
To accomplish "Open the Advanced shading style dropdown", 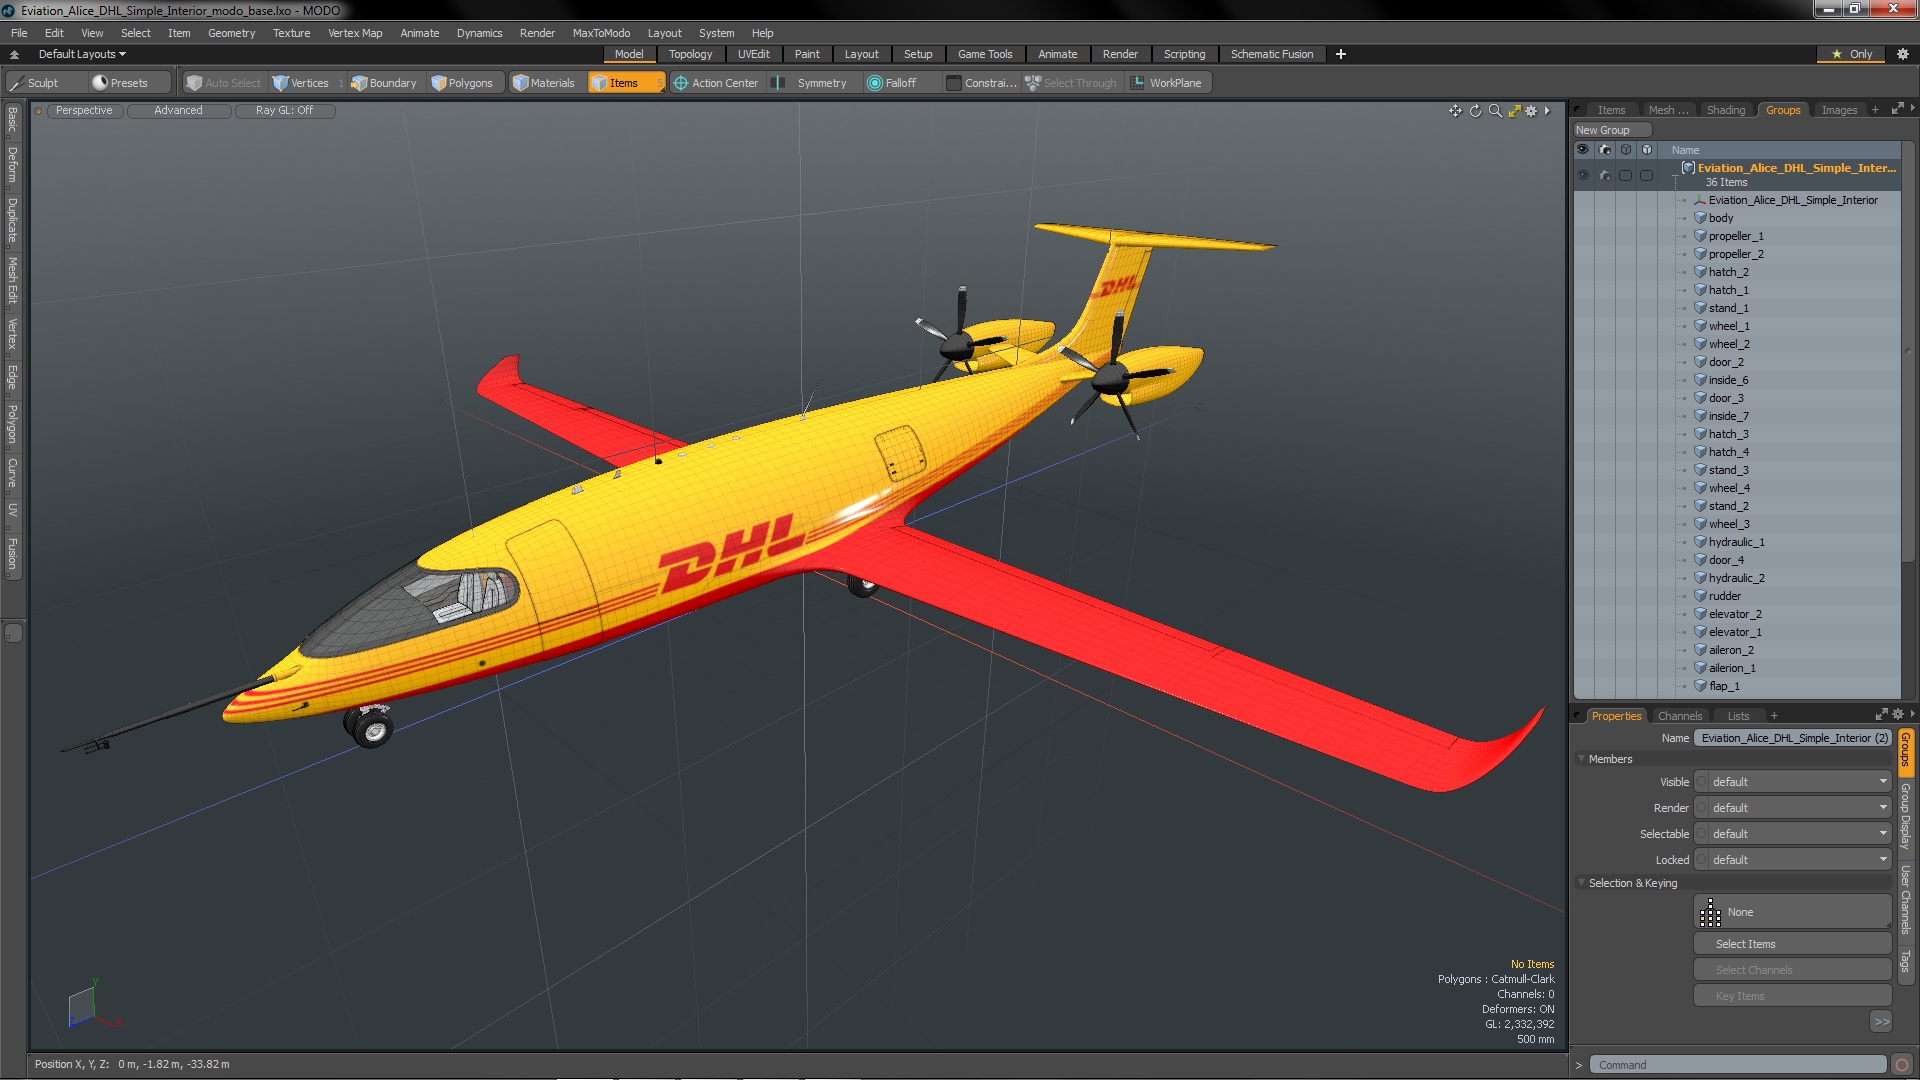I will tap(178, 111).
